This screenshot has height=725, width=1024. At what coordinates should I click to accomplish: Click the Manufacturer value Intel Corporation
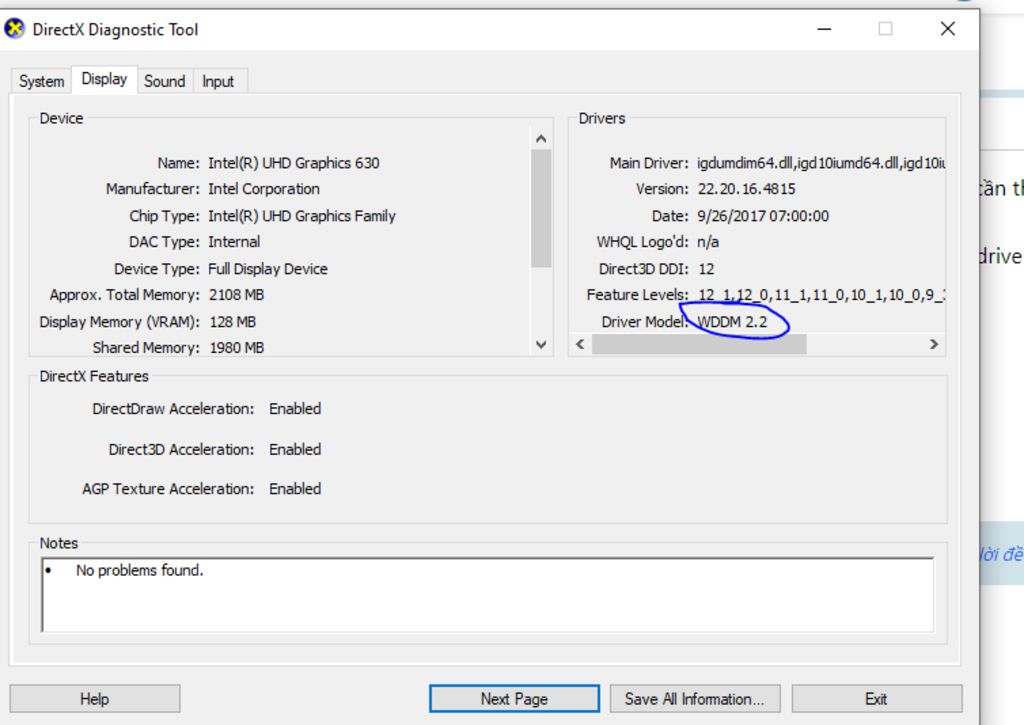264,189
